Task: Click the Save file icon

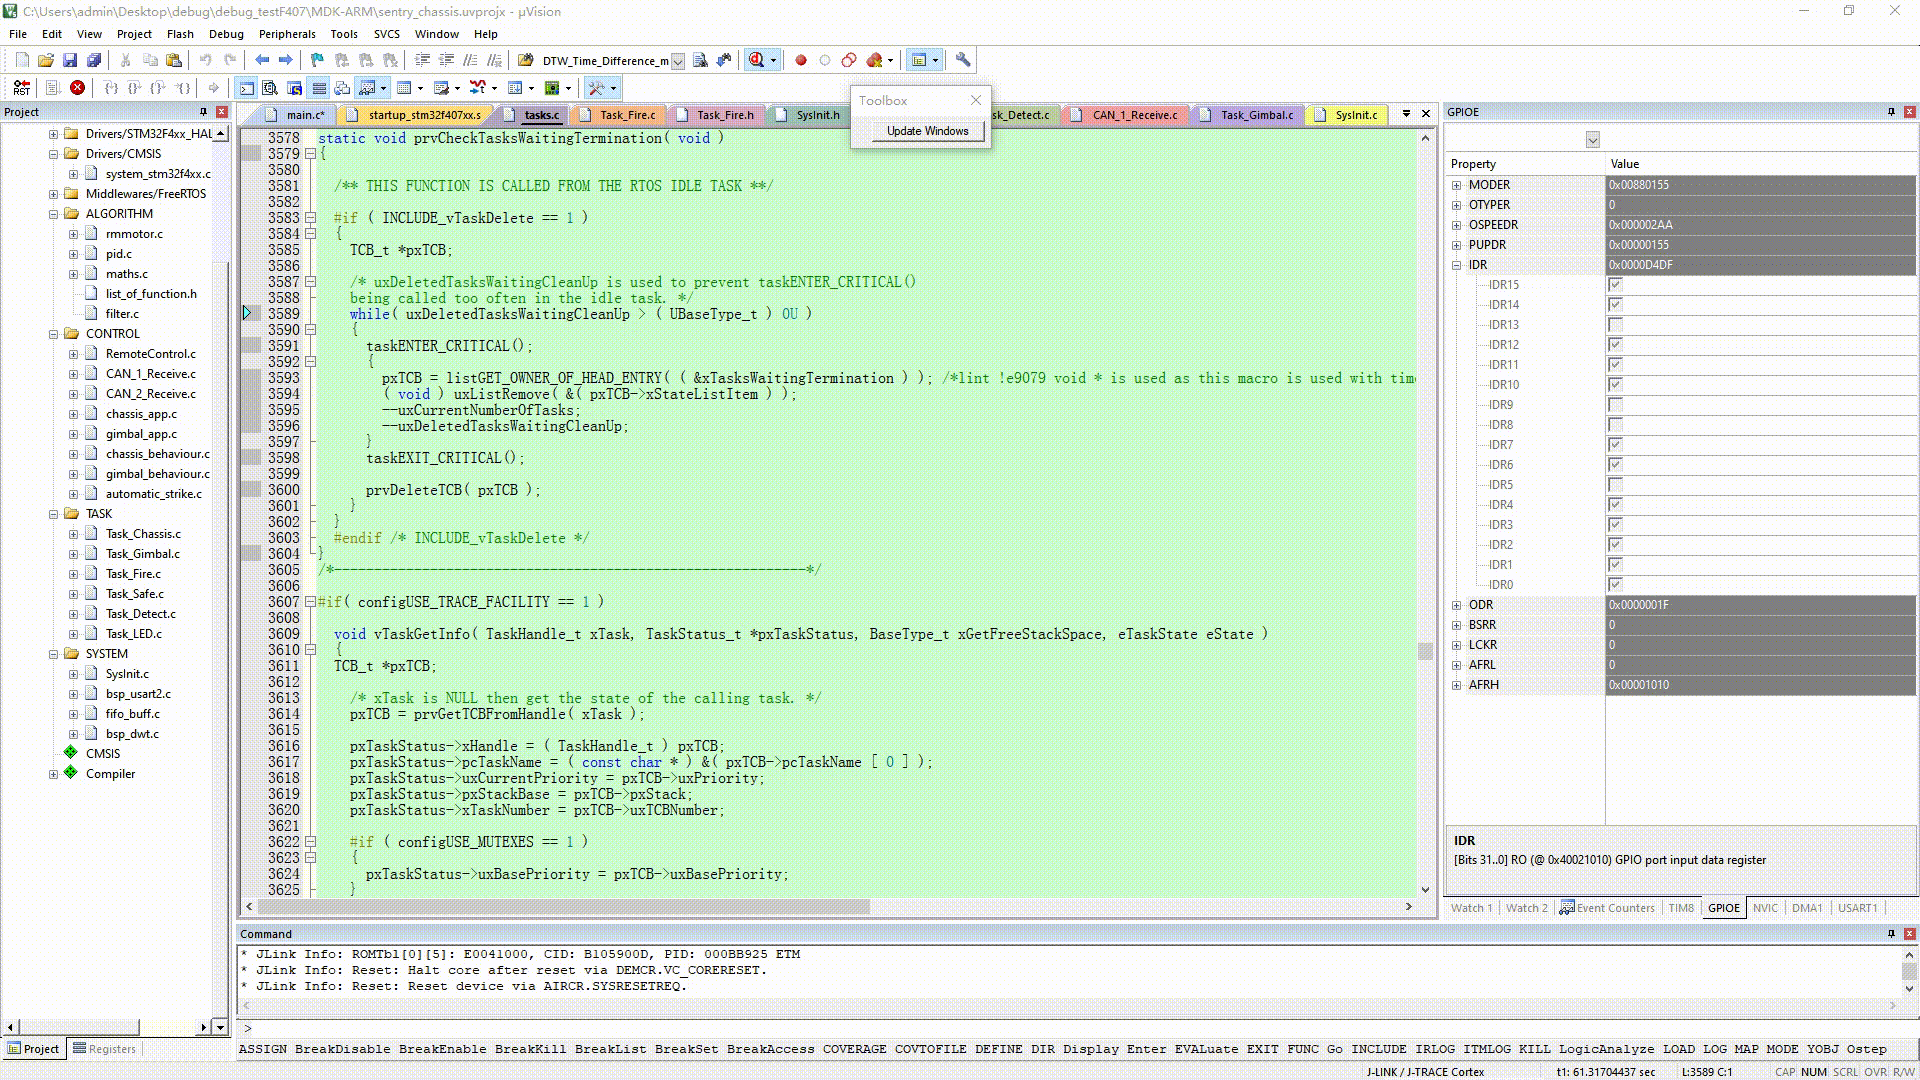Action: pos(70,60)
